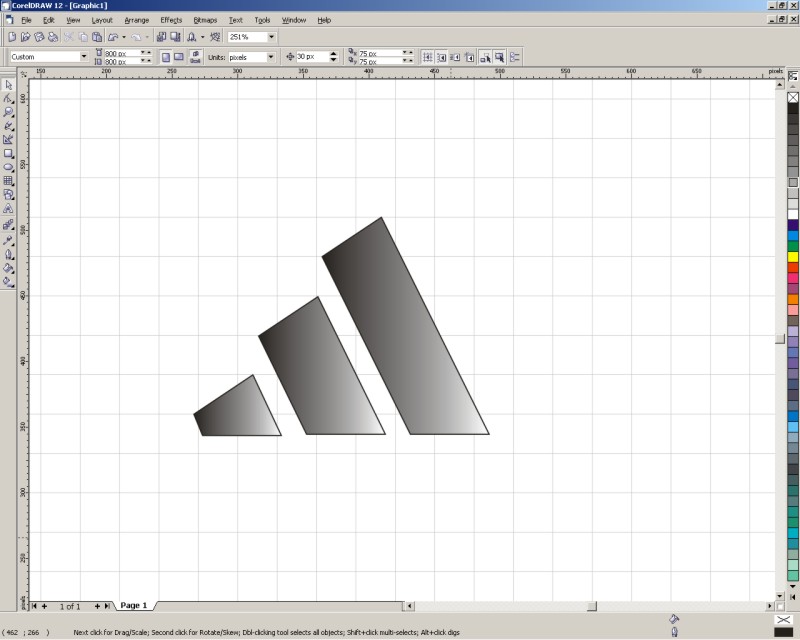Click the Corel online icon
Viewport: 800px width, 640px height.
tap(215, 37)
